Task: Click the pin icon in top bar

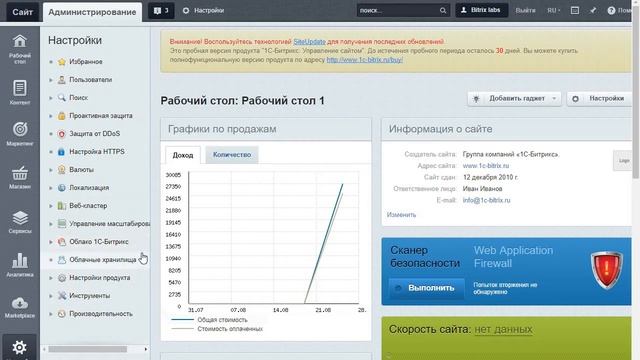Action: tap(593, 10)
